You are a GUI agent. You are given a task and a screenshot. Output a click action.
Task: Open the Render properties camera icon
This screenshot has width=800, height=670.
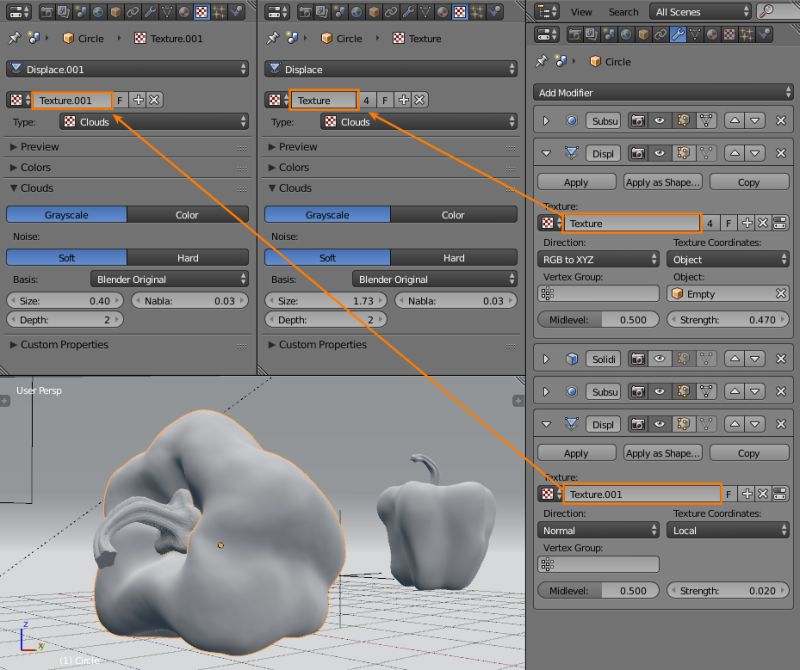point(572,35)
